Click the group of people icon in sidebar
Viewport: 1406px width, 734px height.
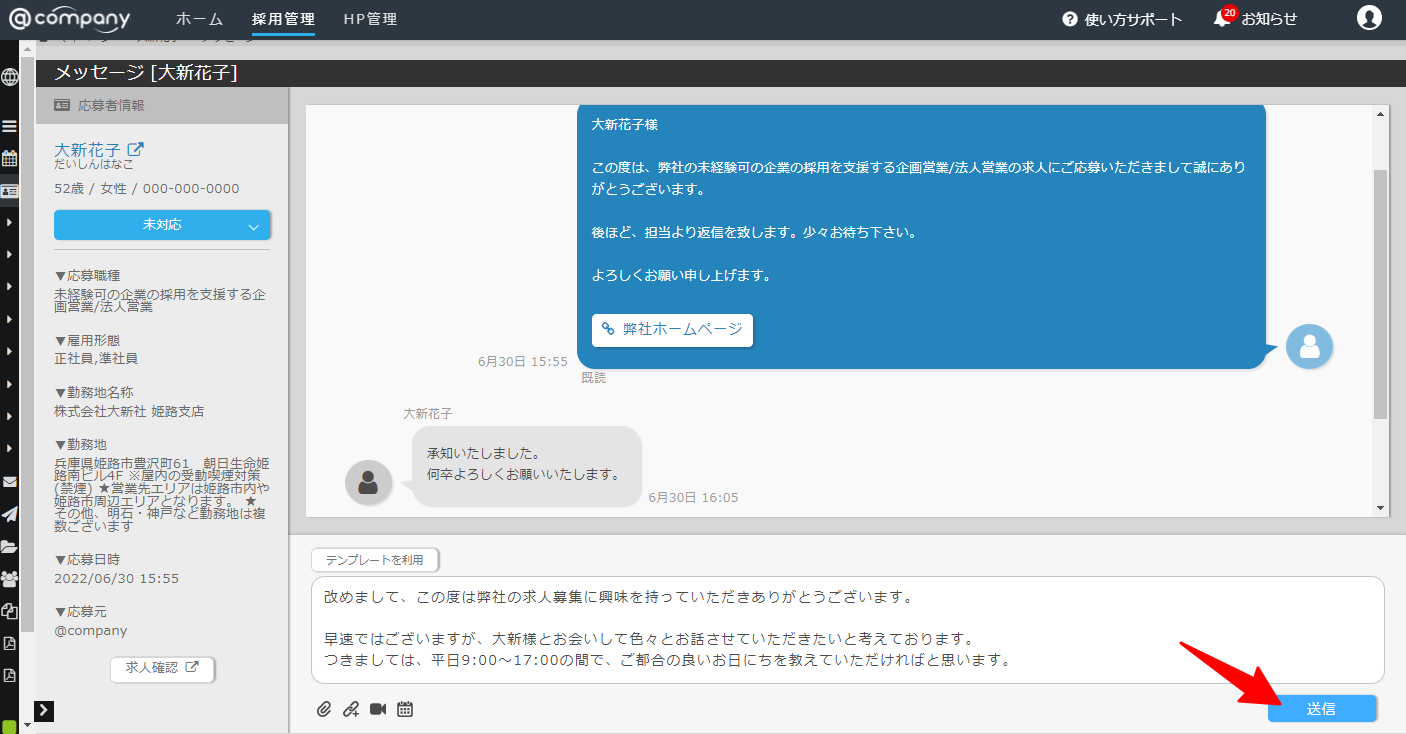coord(10,578)
